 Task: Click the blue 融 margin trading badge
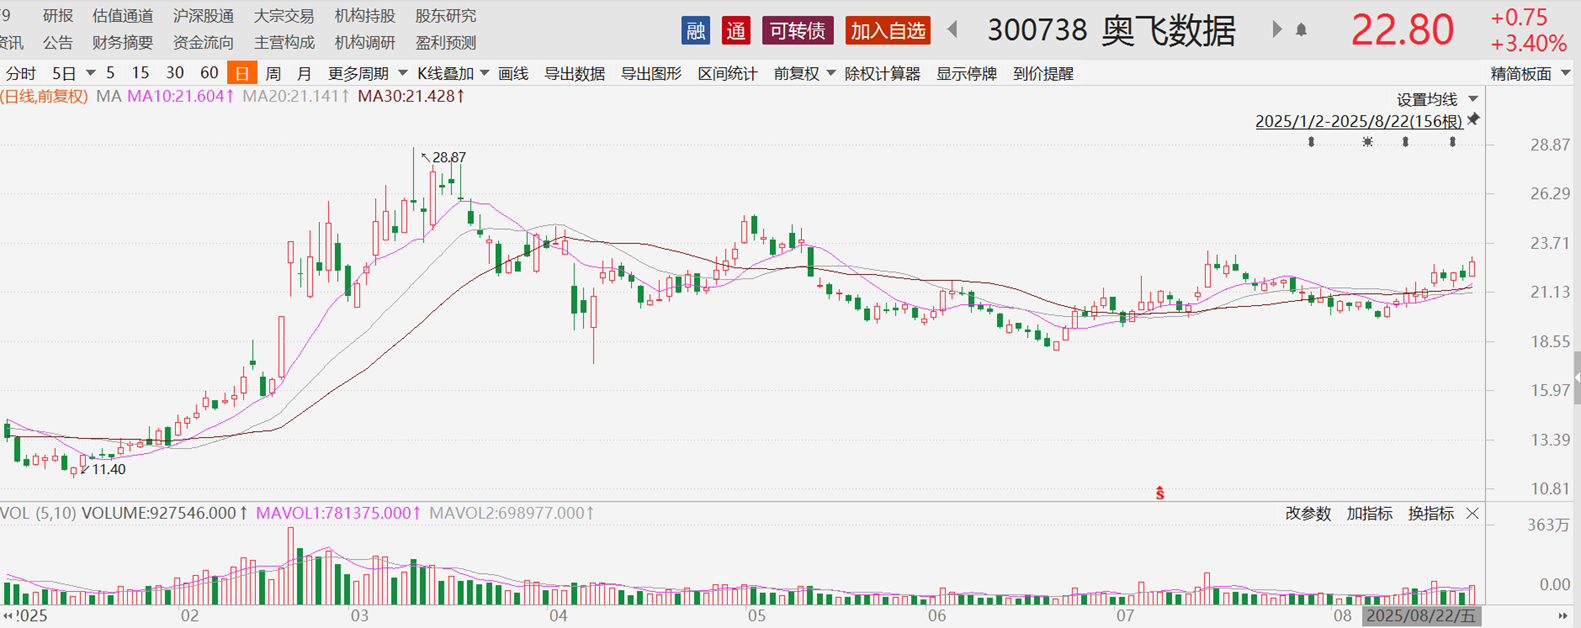point(695,31)
